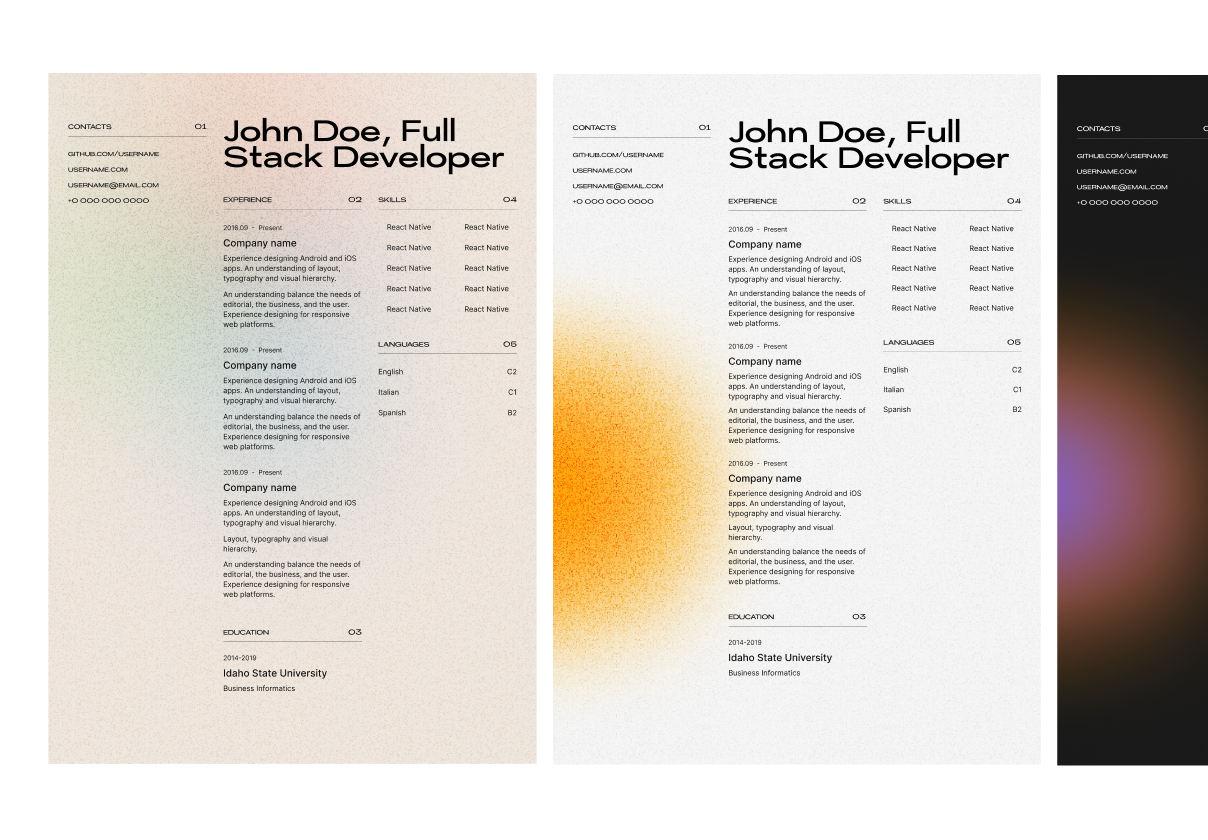This screenshot has width=1208, height=840.
Task: Click the EDUCATION heading on the white resume
Action: (751, 617)
